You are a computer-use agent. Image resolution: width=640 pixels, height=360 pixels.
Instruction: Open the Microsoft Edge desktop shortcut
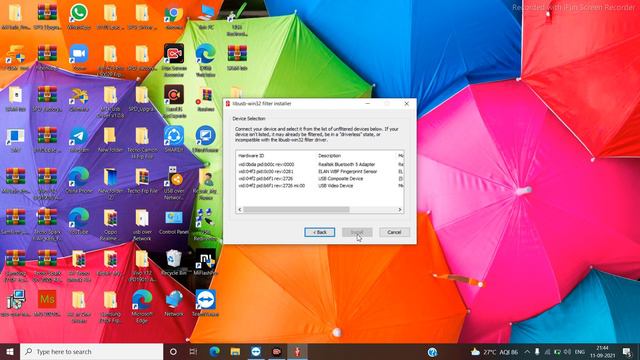[x=142, y=306]
